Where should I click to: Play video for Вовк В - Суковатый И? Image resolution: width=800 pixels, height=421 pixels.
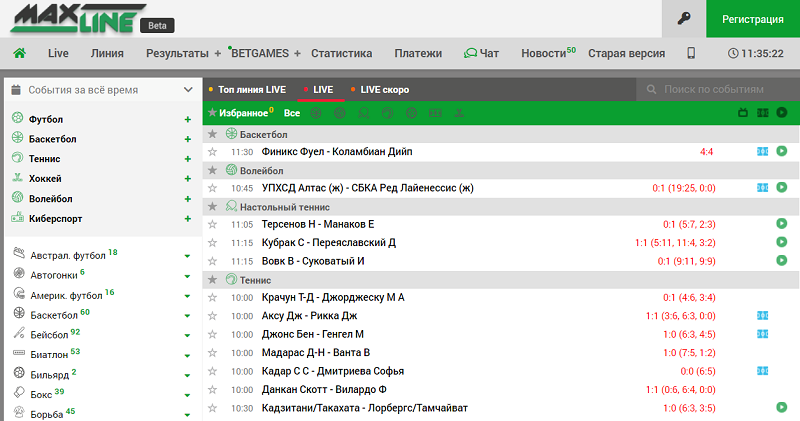point(782,260)
